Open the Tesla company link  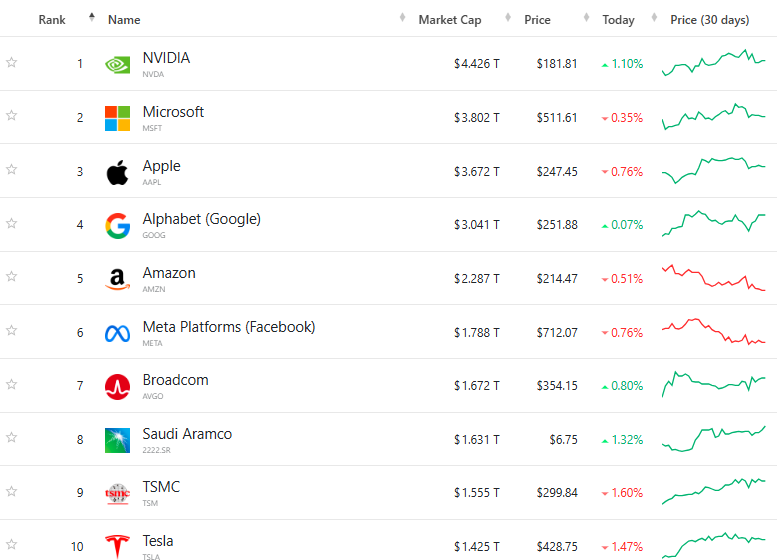pyautogui.click(x=158, y=541)
